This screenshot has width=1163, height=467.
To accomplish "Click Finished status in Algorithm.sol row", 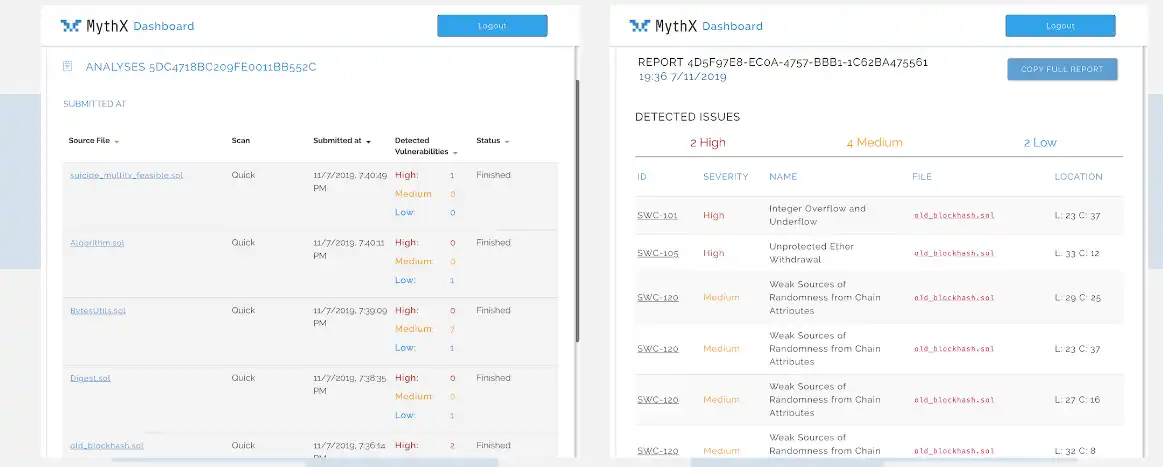I will coord(493,242).
